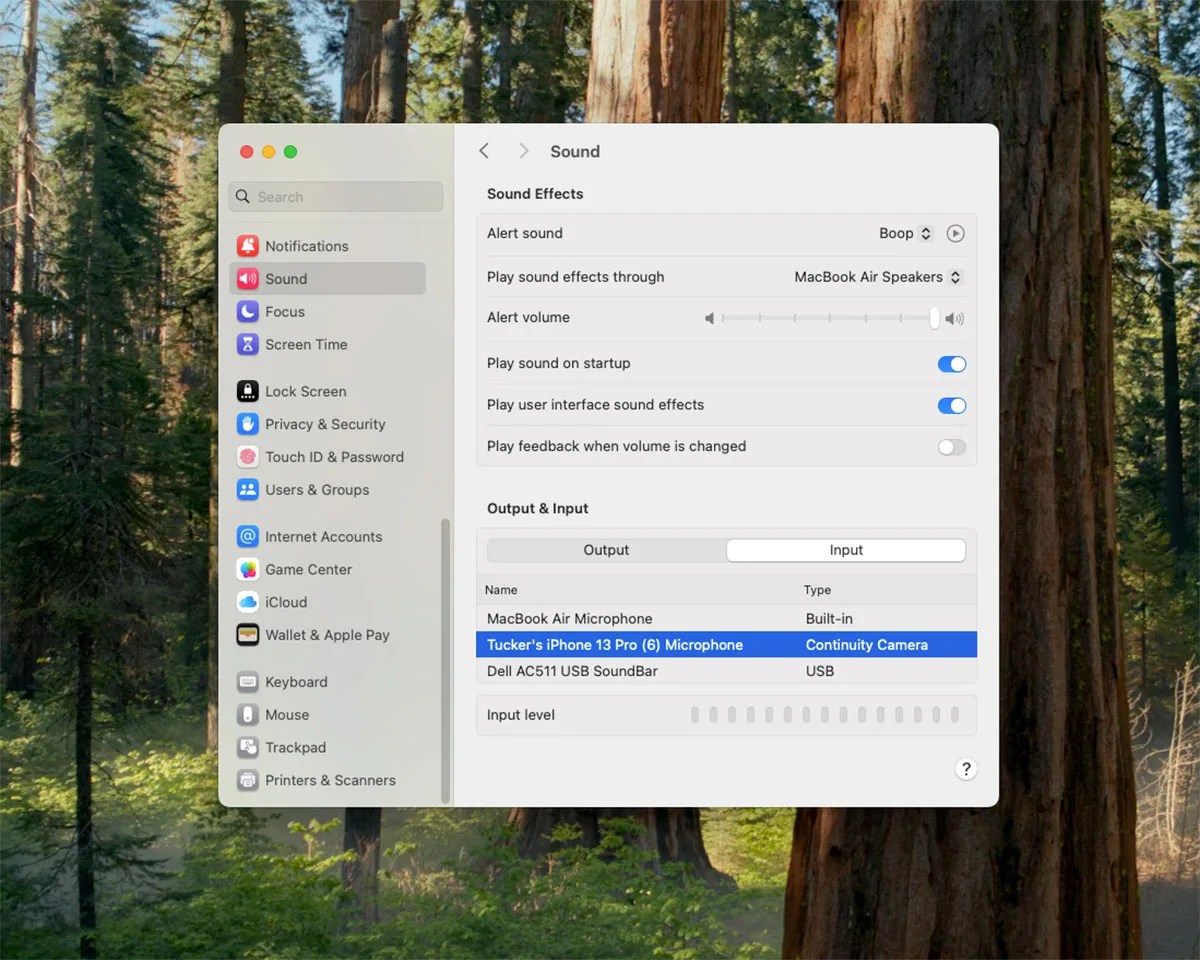This screenshot has width=1200, height=960.
Task: Open the iCloud cloud icon
Action: [247, 602]
